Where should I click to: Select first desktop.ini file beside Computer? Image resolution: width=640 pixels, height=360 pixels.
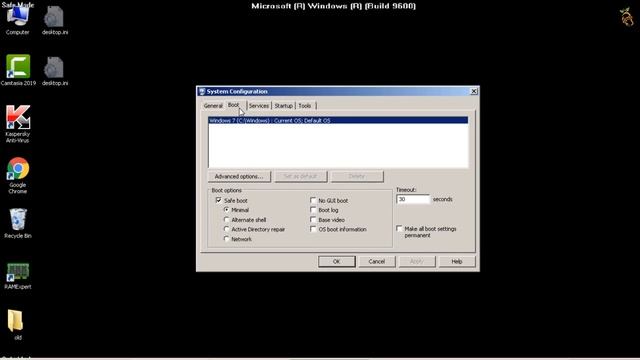[55, 20]
